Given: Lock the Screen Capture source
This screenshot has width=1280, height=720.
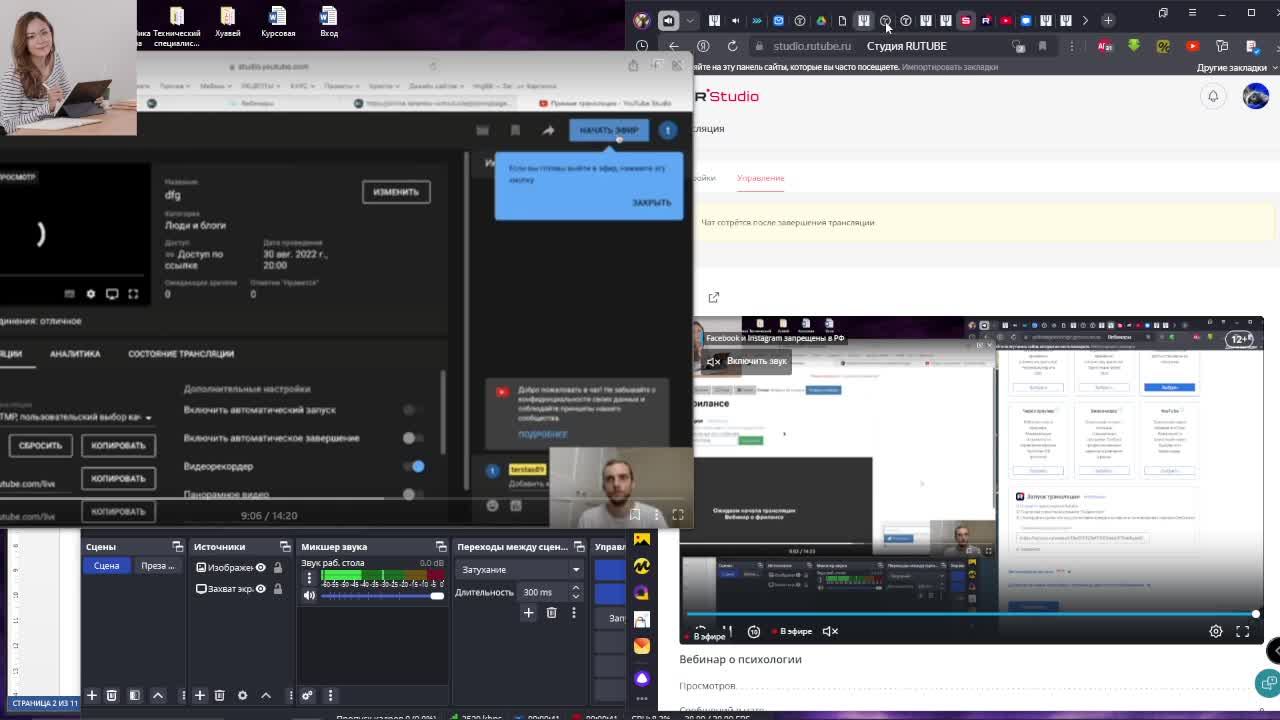Looking at the screenshot, I should [x=278, y=588].
